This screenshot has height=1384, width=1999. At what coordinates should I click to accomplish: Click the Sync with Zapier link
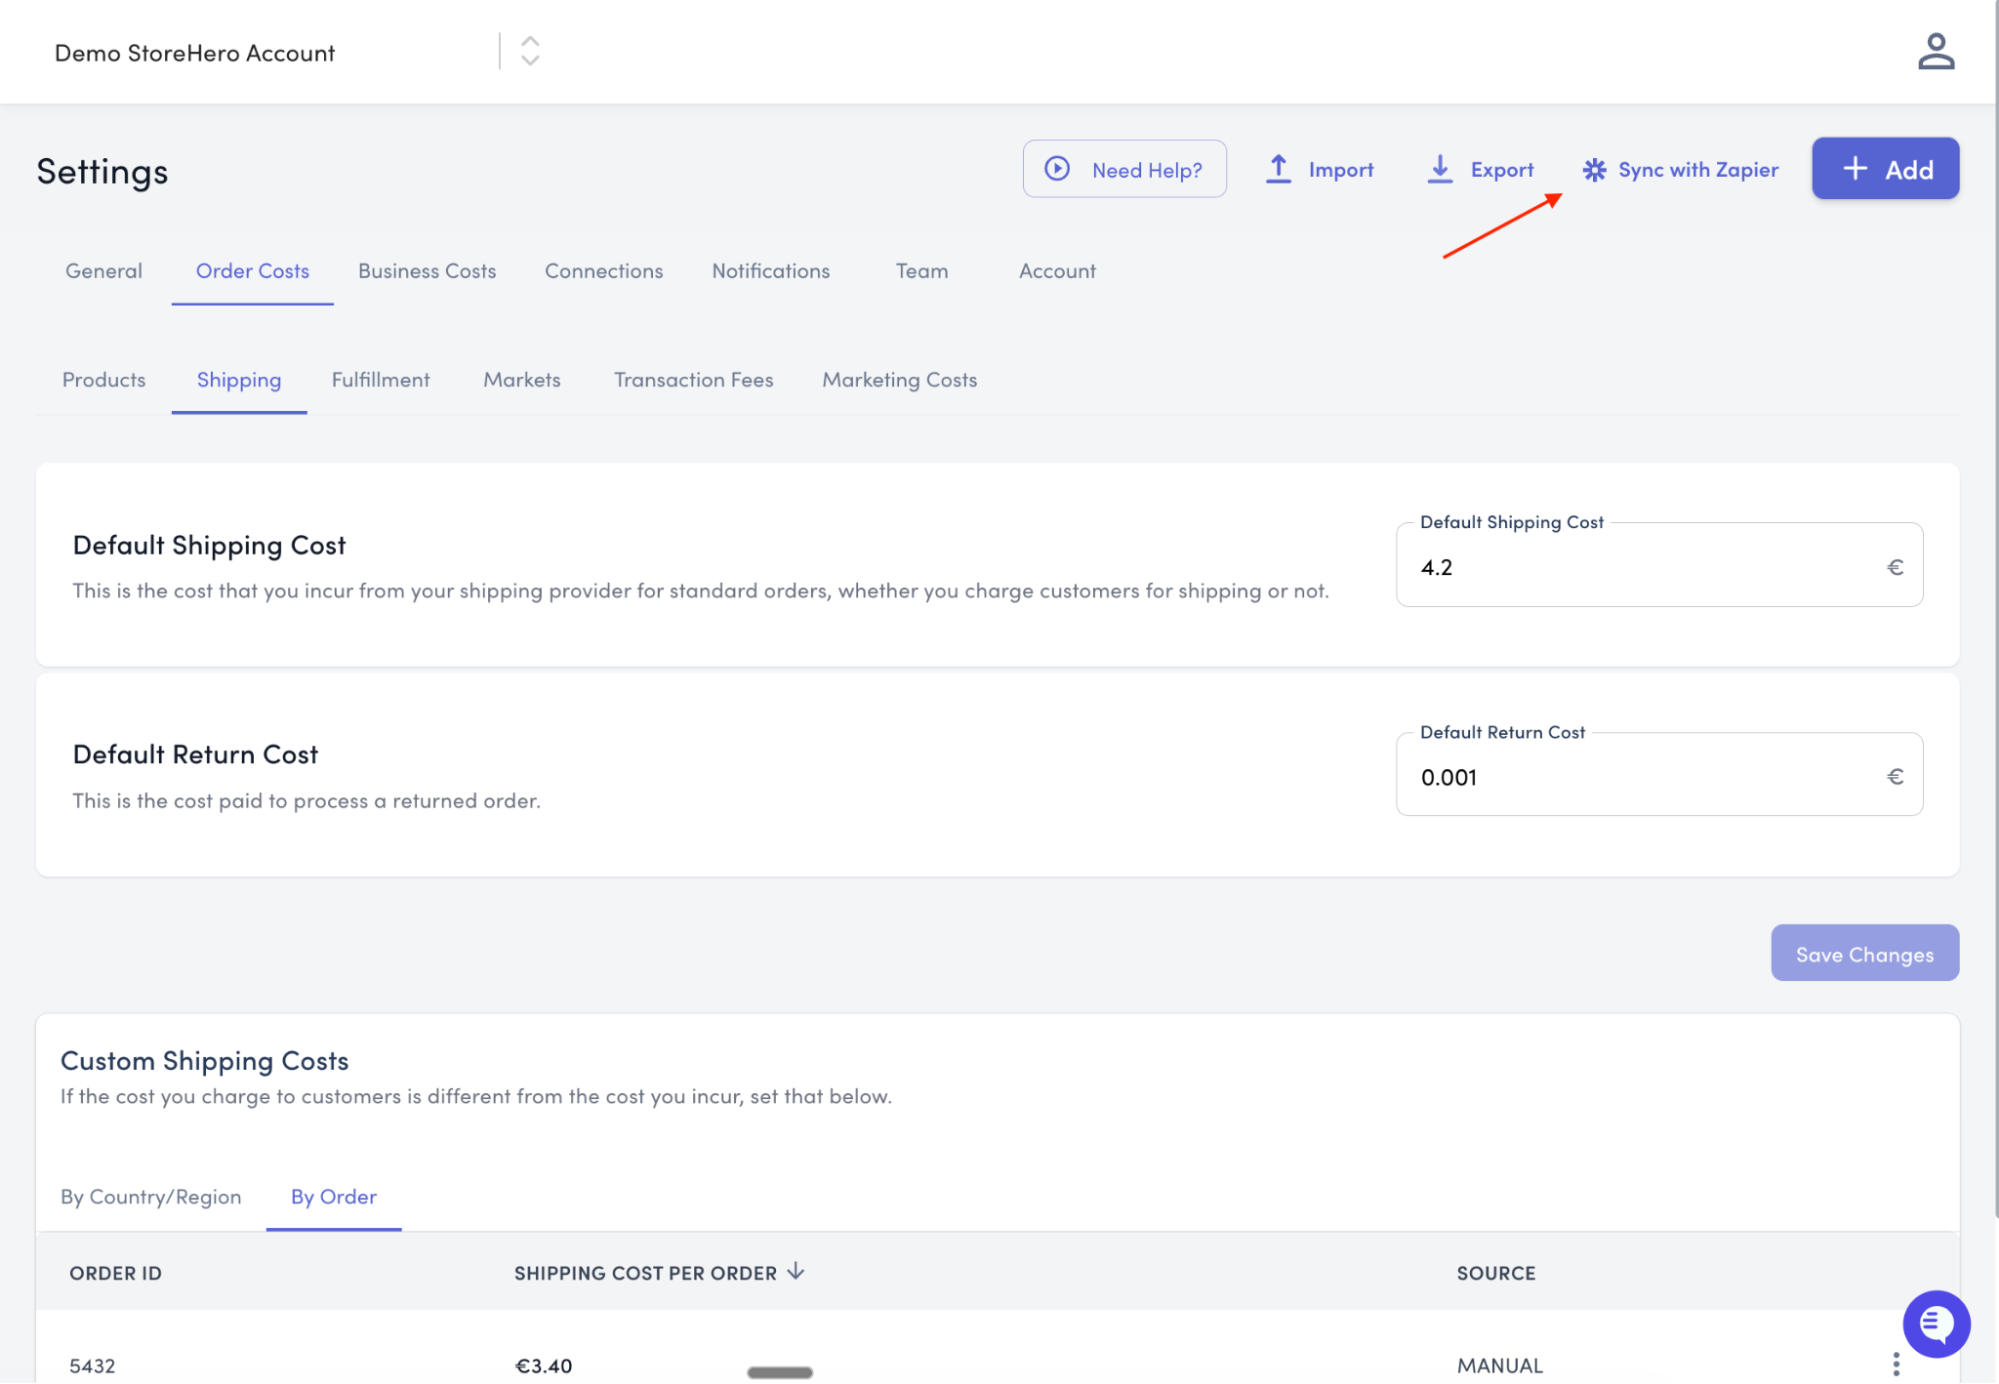coord(1698,170)
